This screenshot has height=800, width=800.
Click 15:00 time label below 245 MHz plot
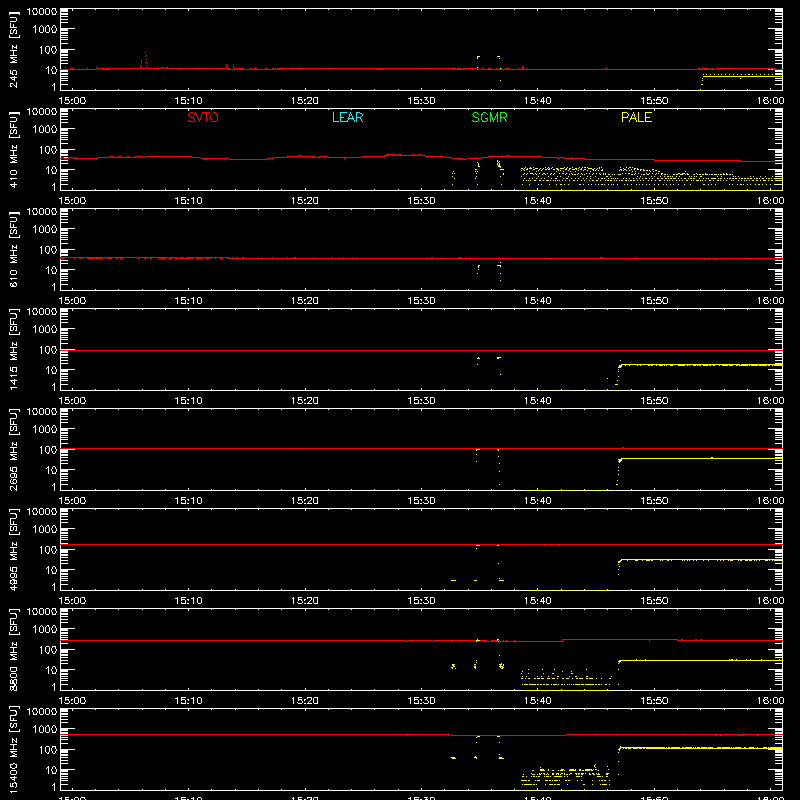click(x=72, y=101)
